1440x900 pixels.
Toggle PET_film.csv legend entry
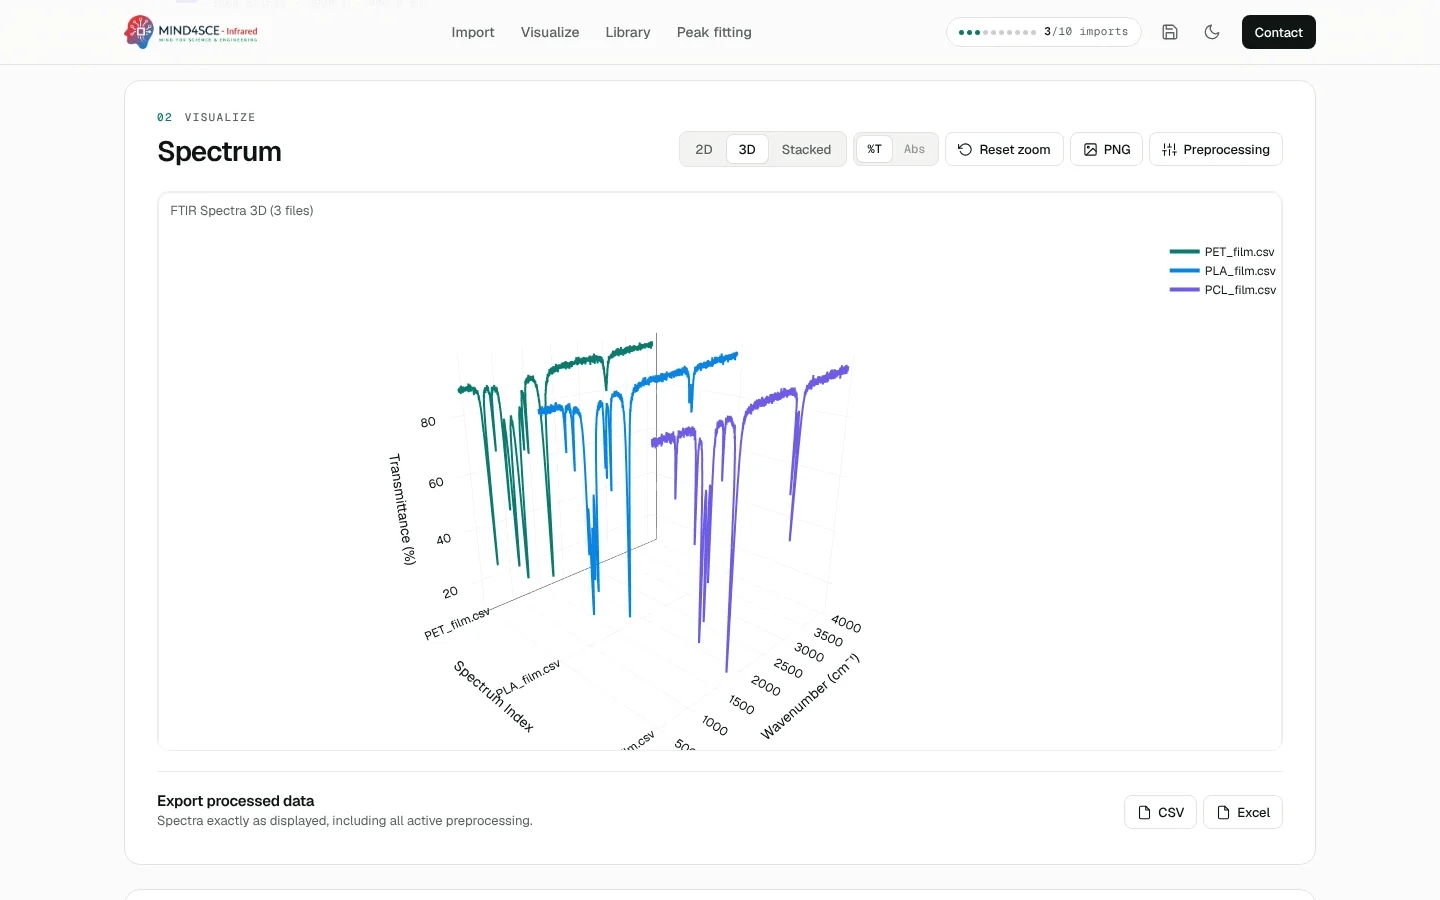click(1239, 252)
